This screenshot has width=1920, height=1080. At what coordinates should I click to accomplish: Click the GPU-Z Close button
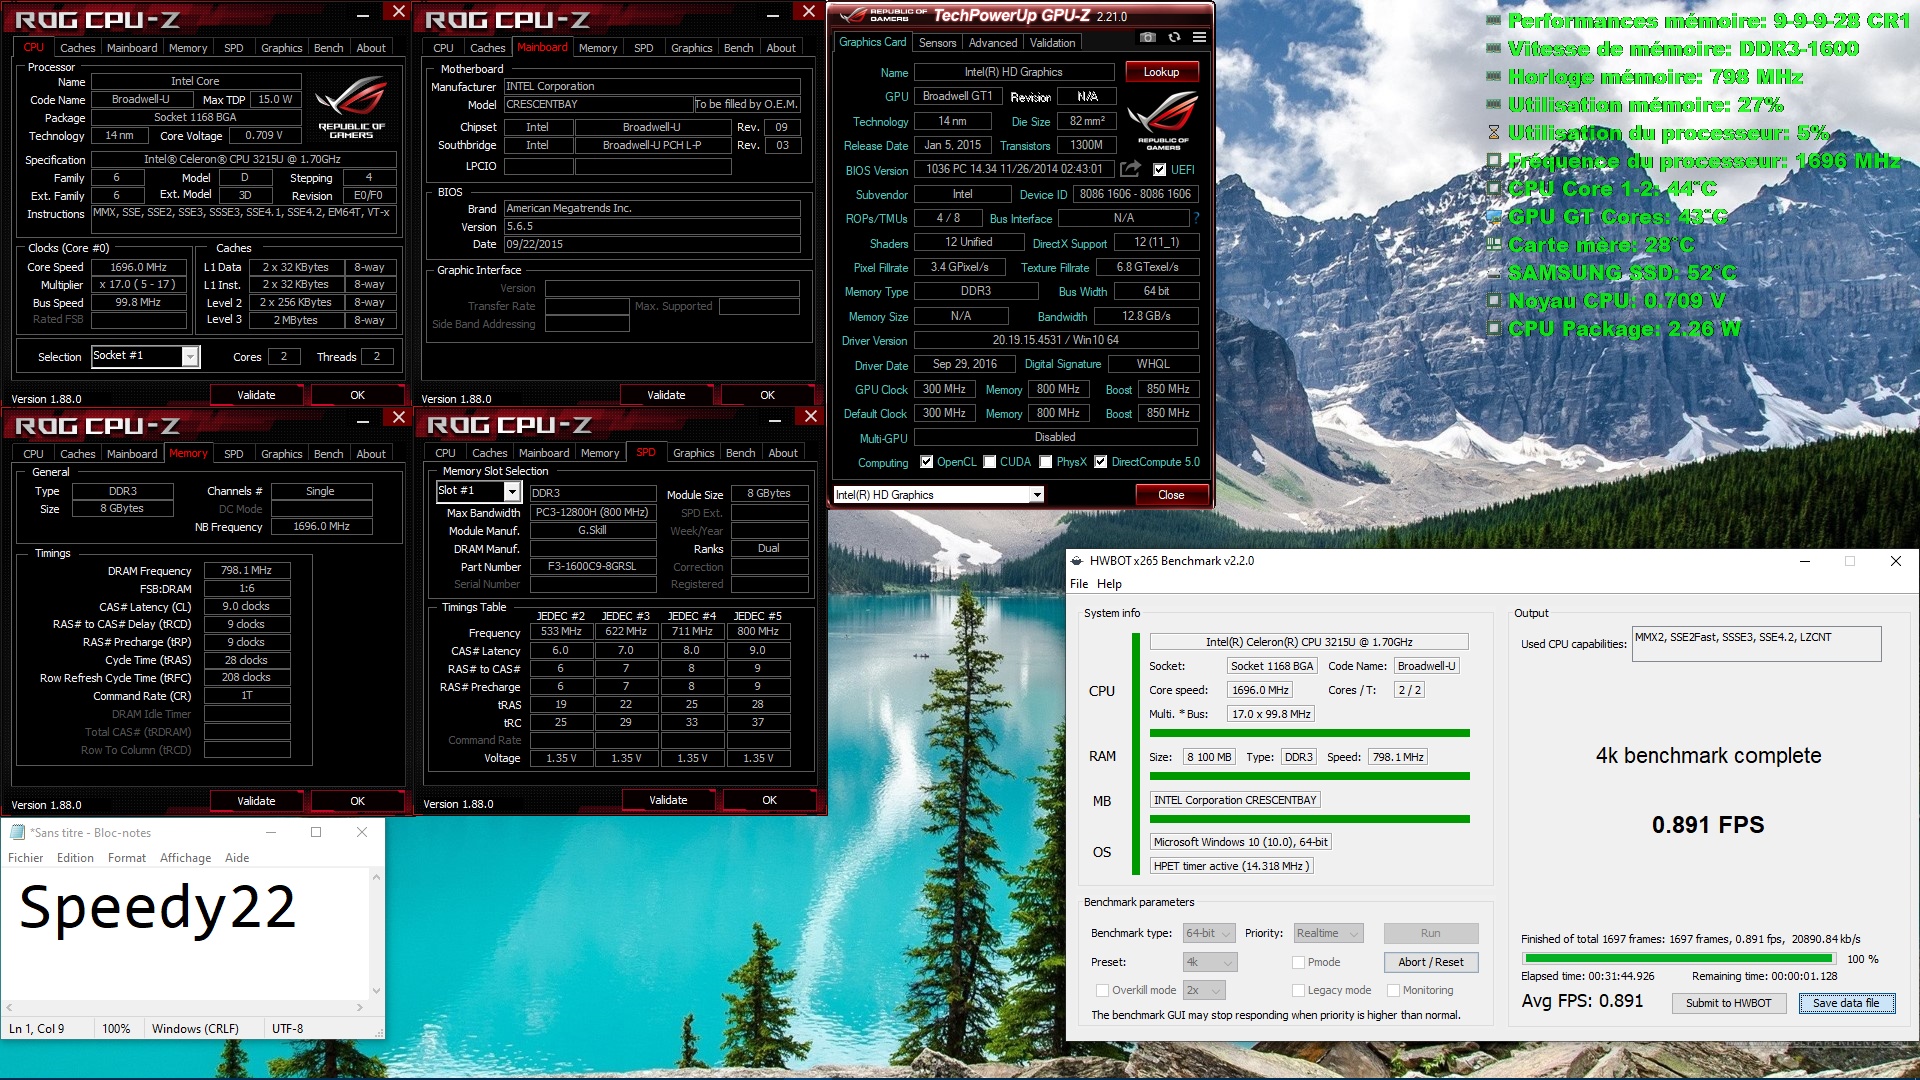1171,495
